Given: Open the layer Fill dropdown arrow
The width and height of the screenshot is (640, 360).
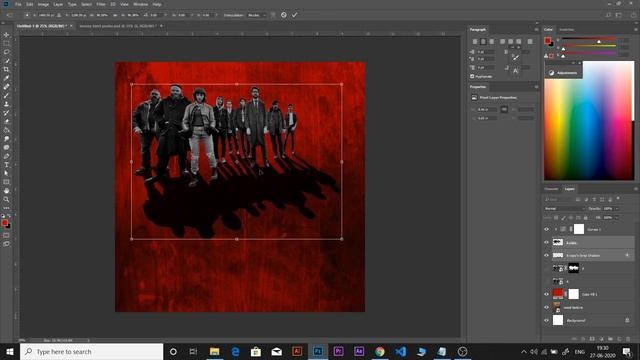Looking at the screenshot, I should coord(616,218).
